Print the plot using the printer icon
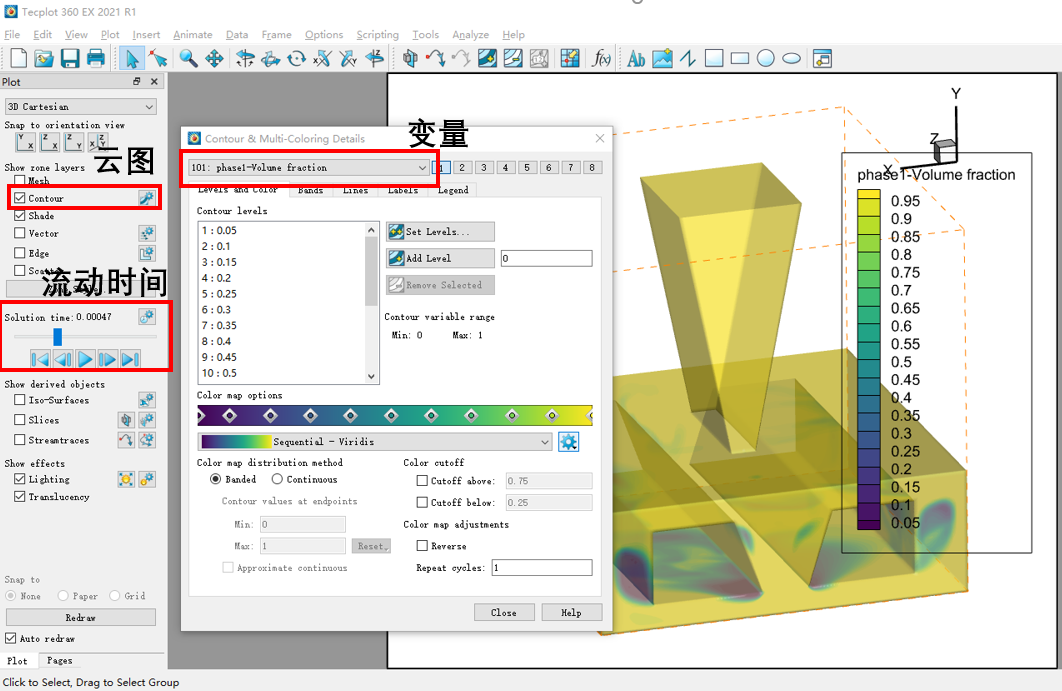 [95, 59]
